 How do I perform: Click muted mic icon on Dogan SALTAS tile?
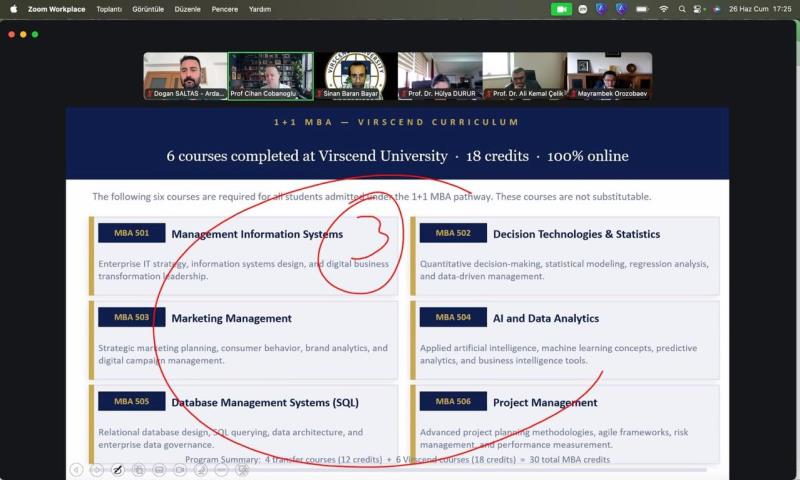tap(149, 94)
